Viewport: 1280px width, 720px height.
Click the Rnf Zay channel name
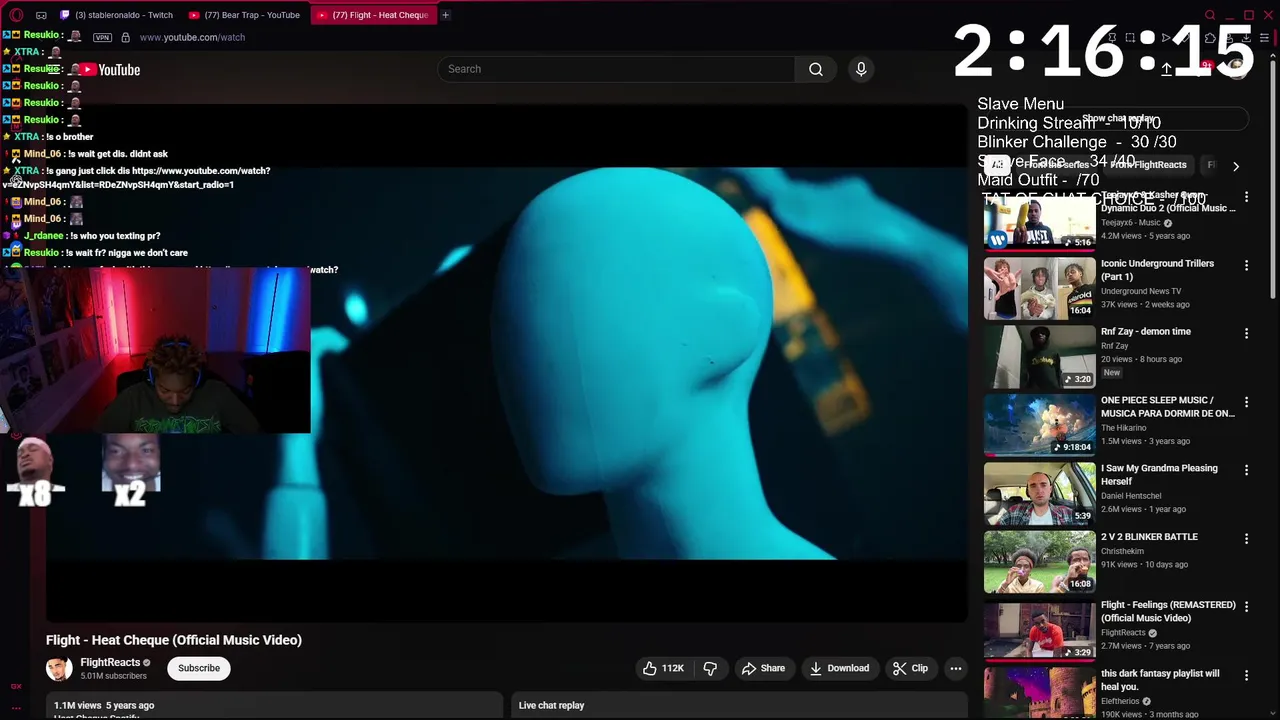1114,346
